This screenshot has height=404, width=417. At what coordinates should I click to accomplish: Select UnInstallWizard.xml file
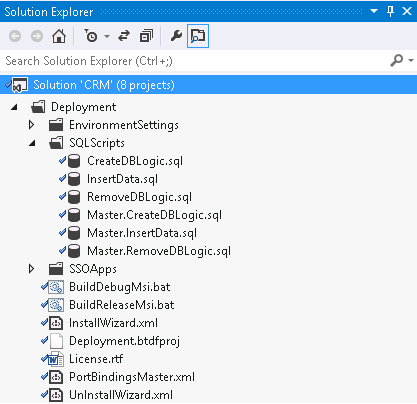pos(121,395)
